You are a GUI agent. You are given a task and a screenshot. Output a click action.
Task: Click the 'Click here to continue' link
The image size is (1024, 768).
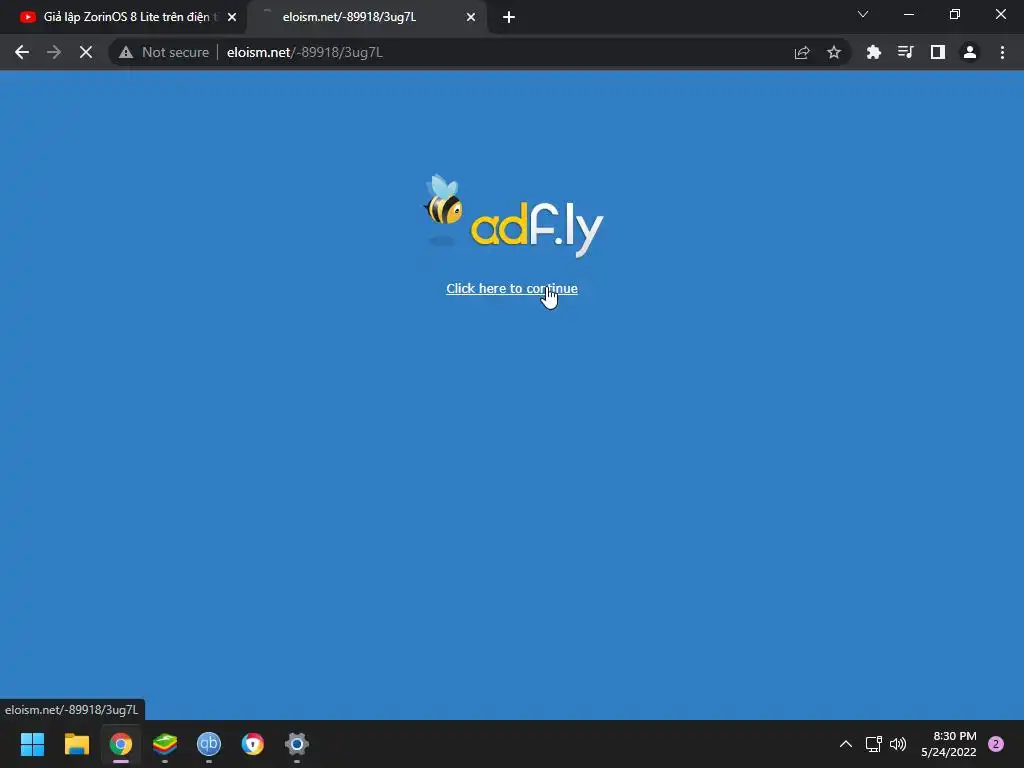511,288
